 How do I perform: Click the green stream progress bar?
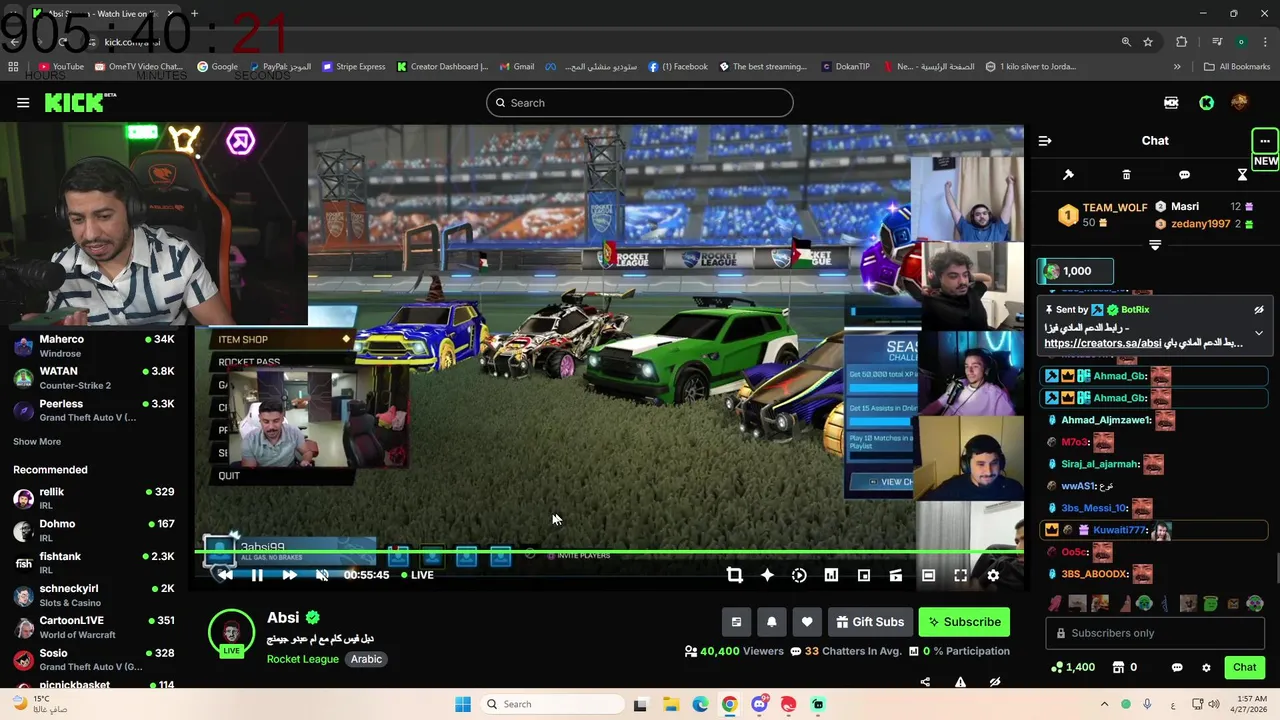609,552
